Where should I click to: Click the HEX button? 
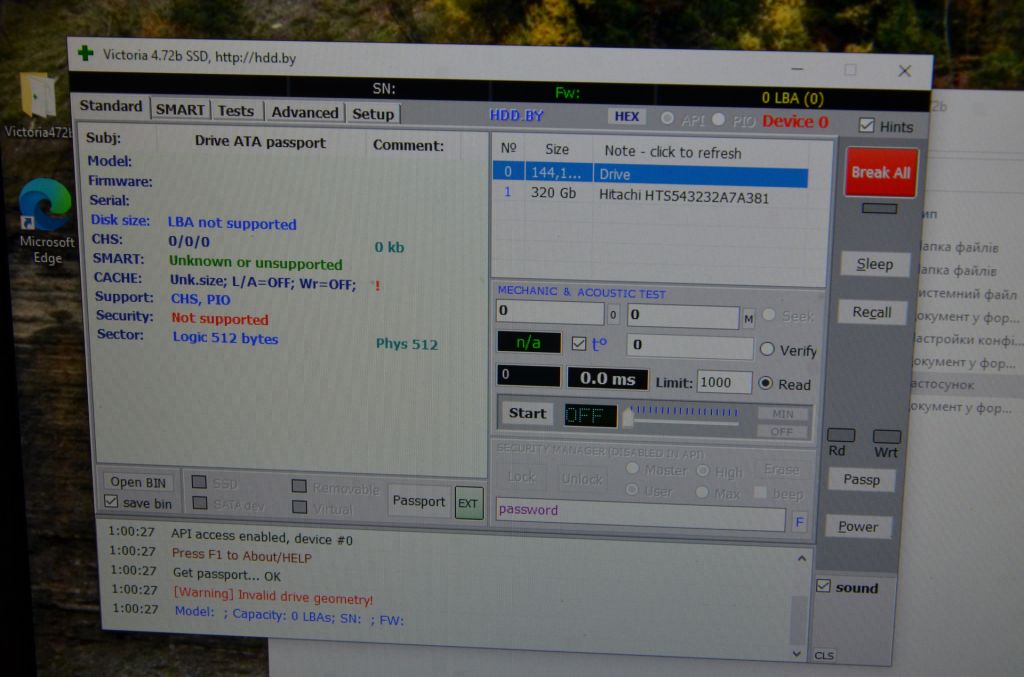click(627, 116)
